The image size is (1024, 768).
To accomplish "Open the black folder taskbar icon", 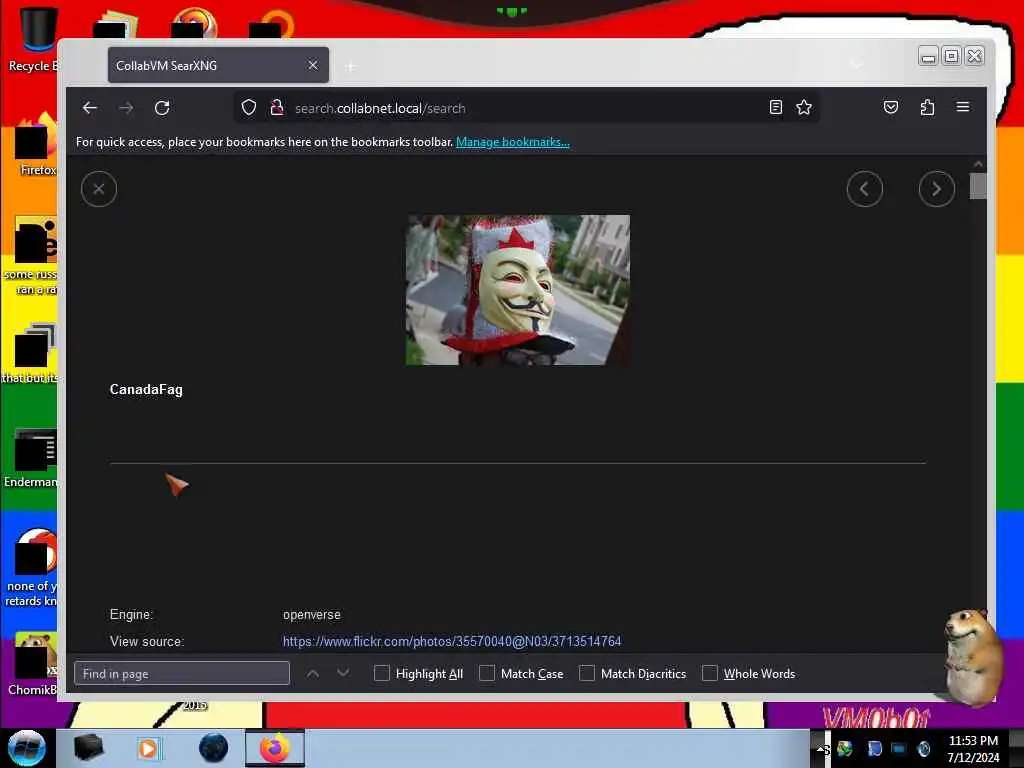I will [88, 748].
